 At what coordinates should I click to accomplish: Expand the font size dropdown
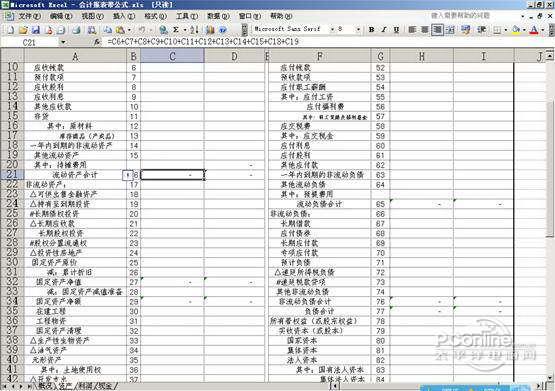358,29
